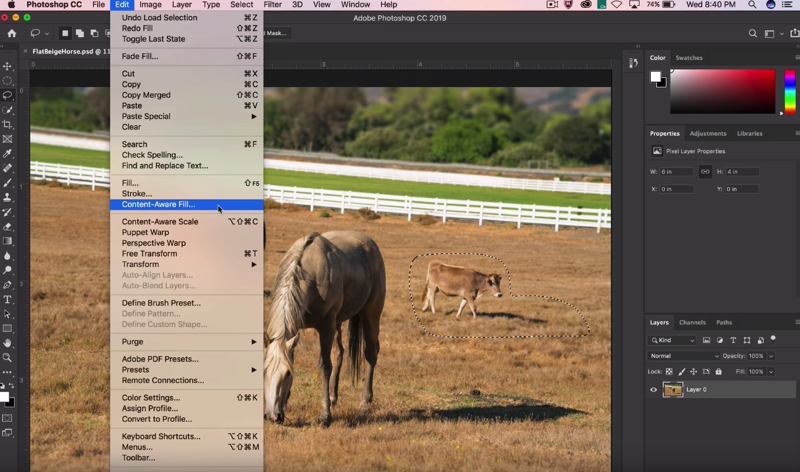
Task: Click Undo Load Selection
Action: 187,17
